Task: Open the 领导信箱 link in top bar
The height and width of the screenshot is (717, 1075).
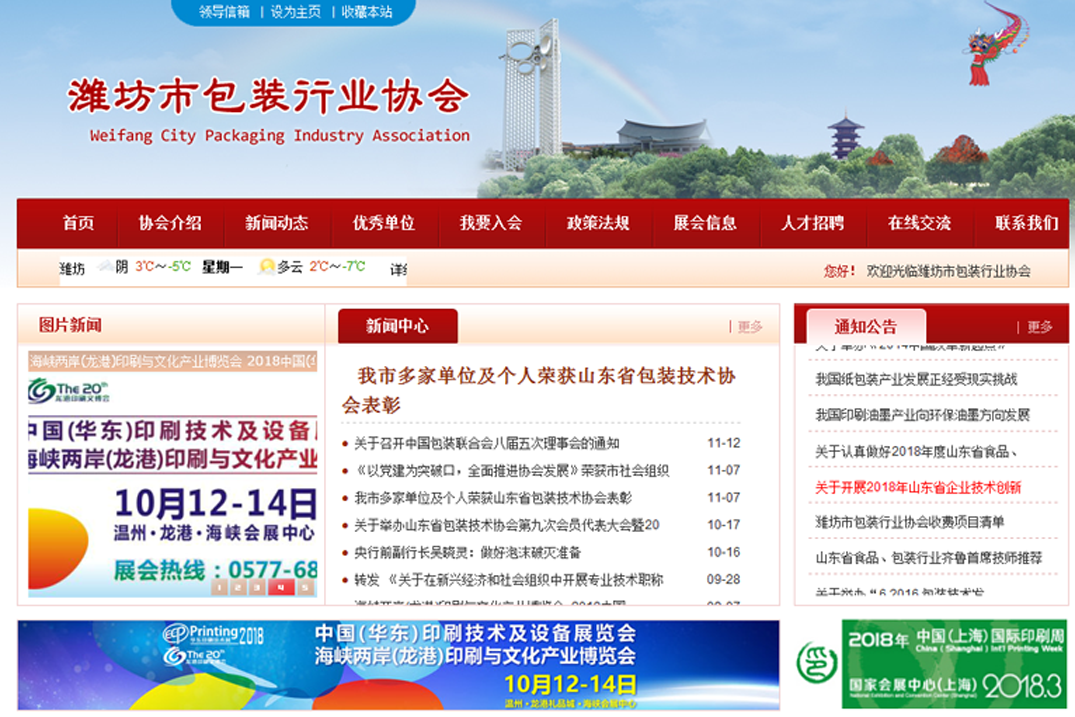Action: 224,12
